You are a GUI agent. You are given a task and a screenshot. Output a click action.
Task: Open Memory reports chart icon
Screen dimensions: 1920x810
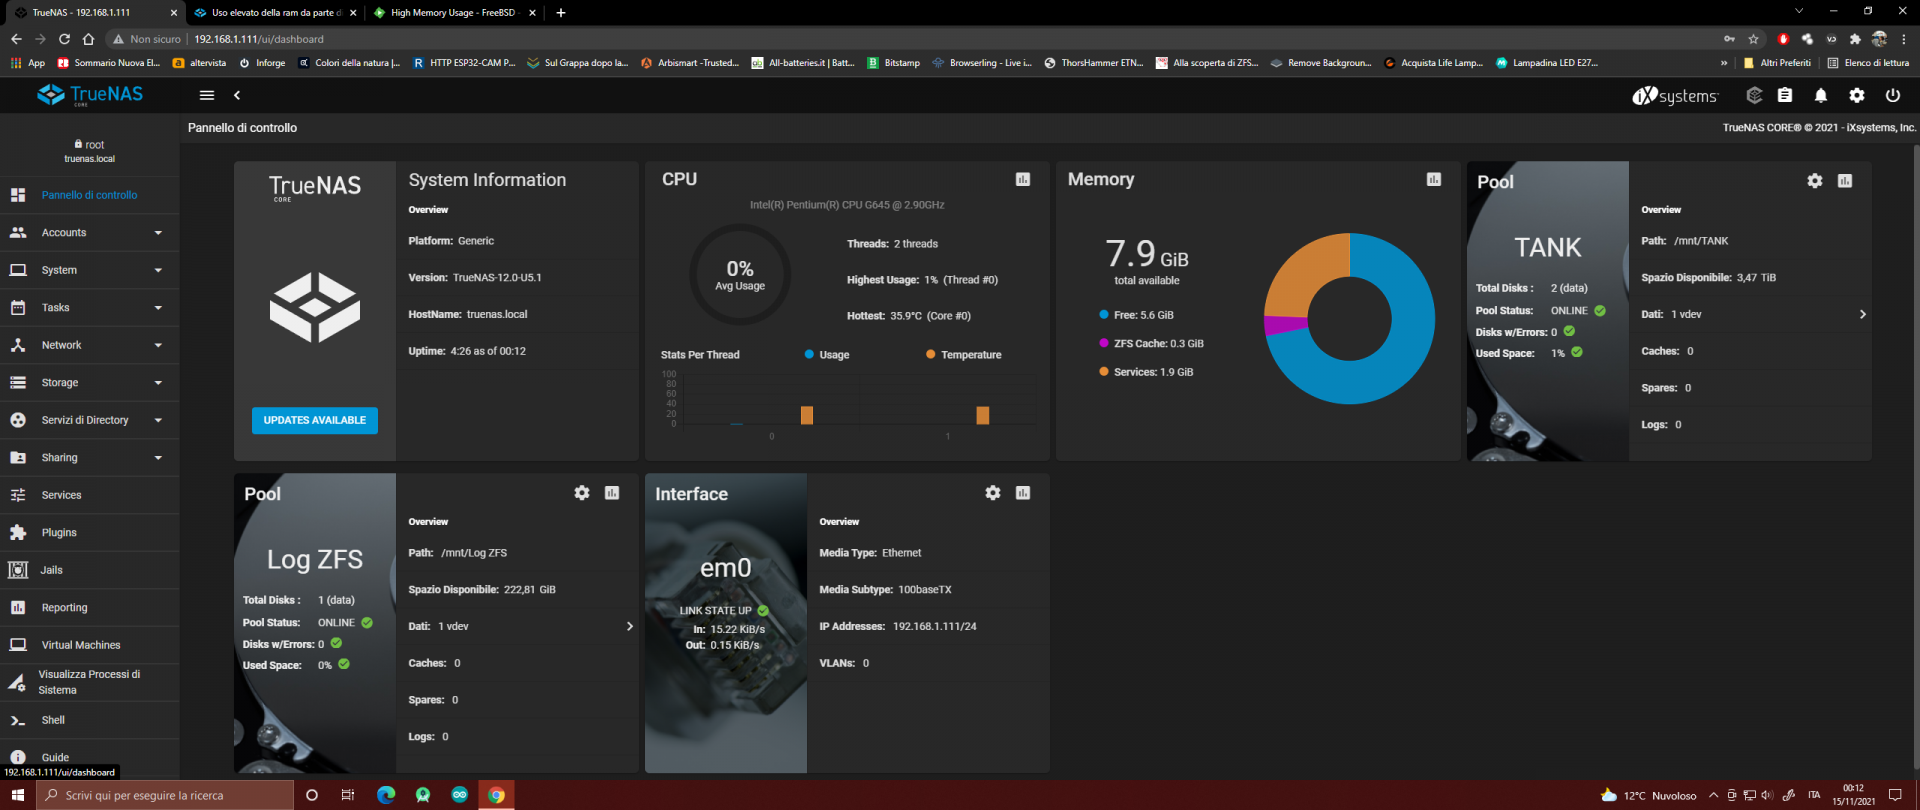(x=1433, y=179)
